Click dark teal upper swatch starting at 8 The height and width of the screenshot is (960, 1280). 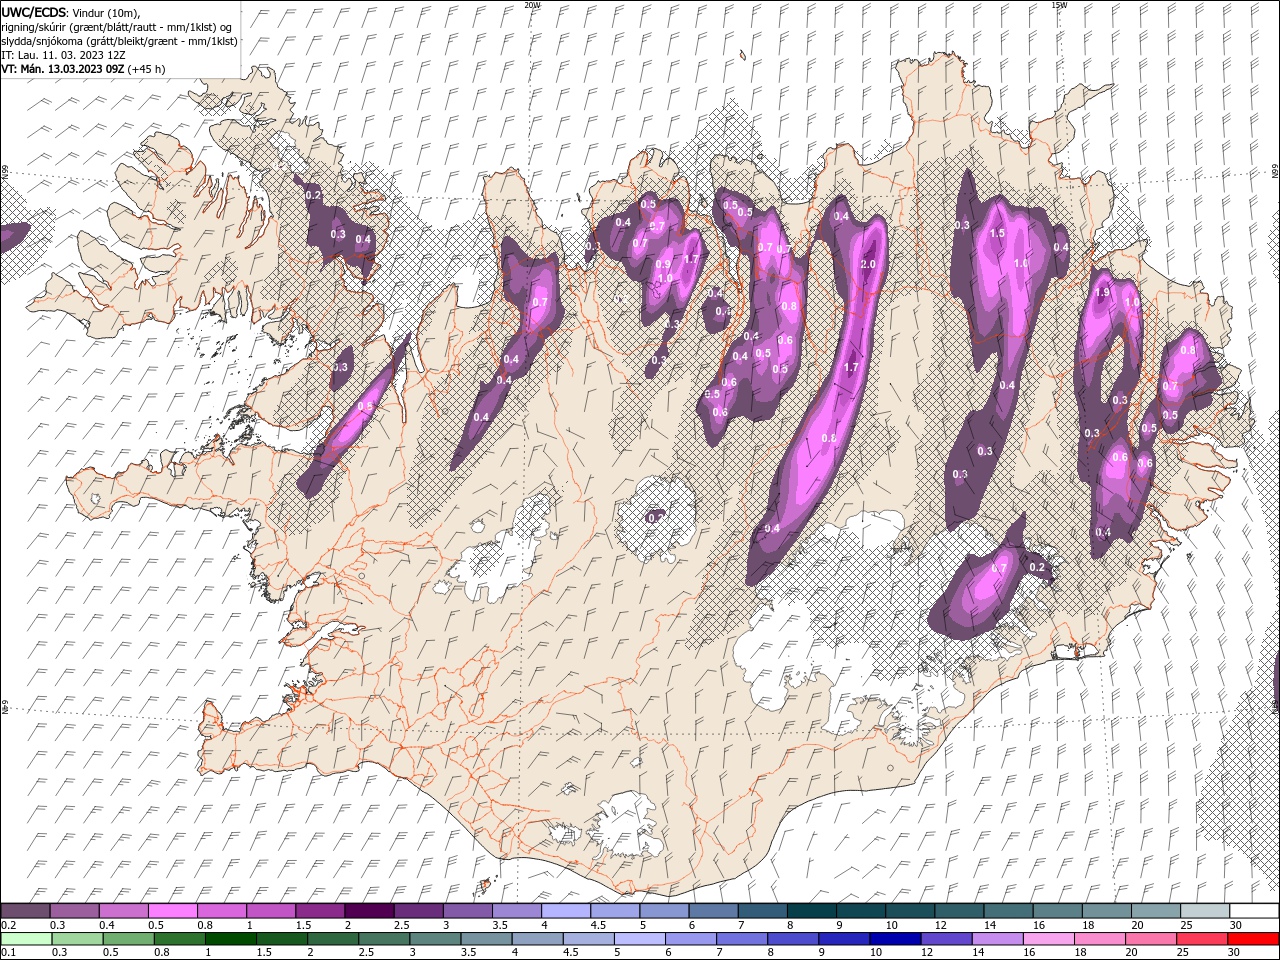[x=810, y=911]
